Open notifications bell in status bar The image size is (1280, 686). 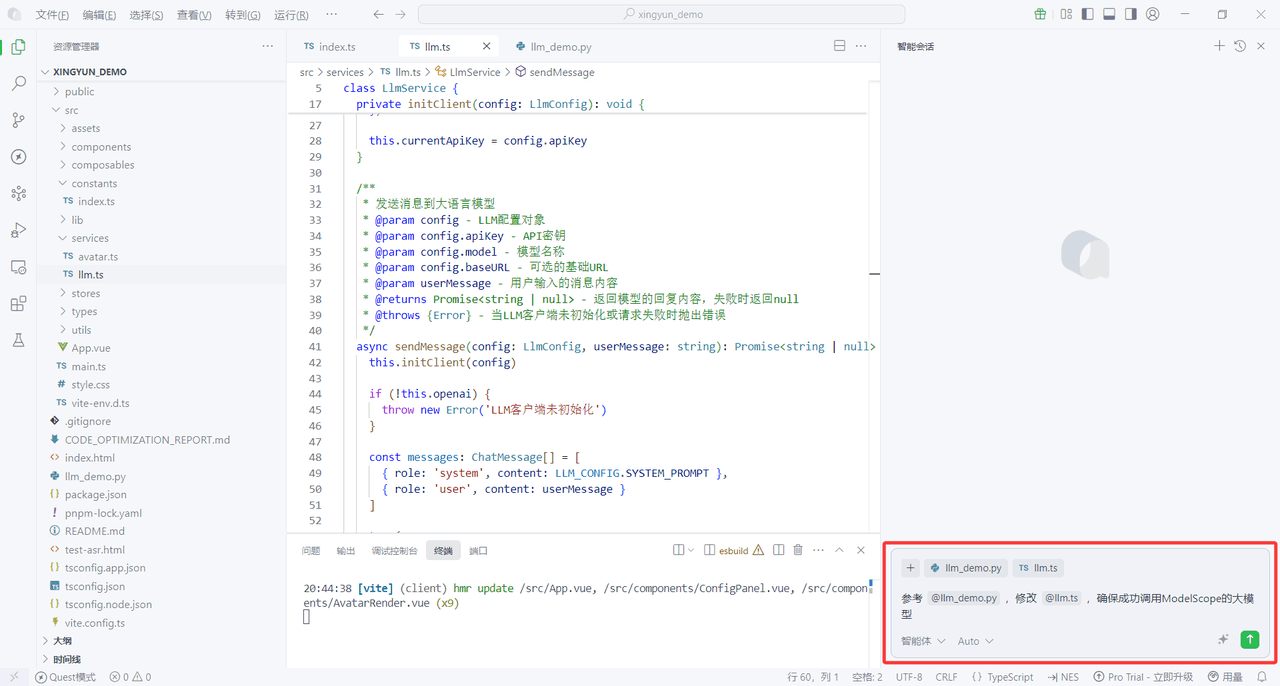(1262, 677)
